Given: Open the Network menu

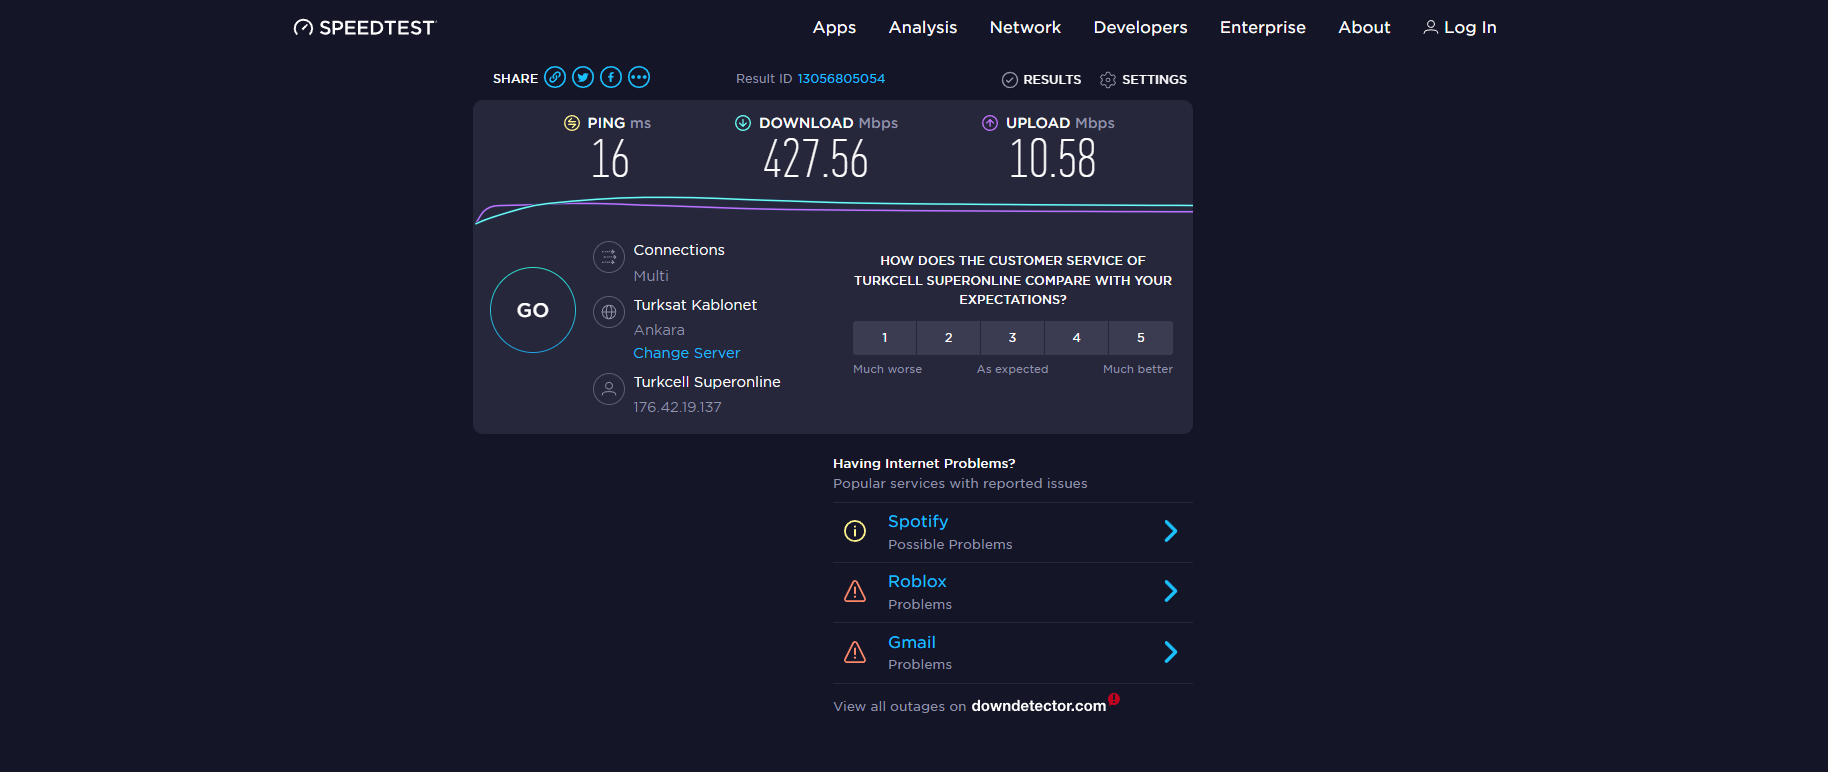Looking at the screenshot, I should (1025, 28).
